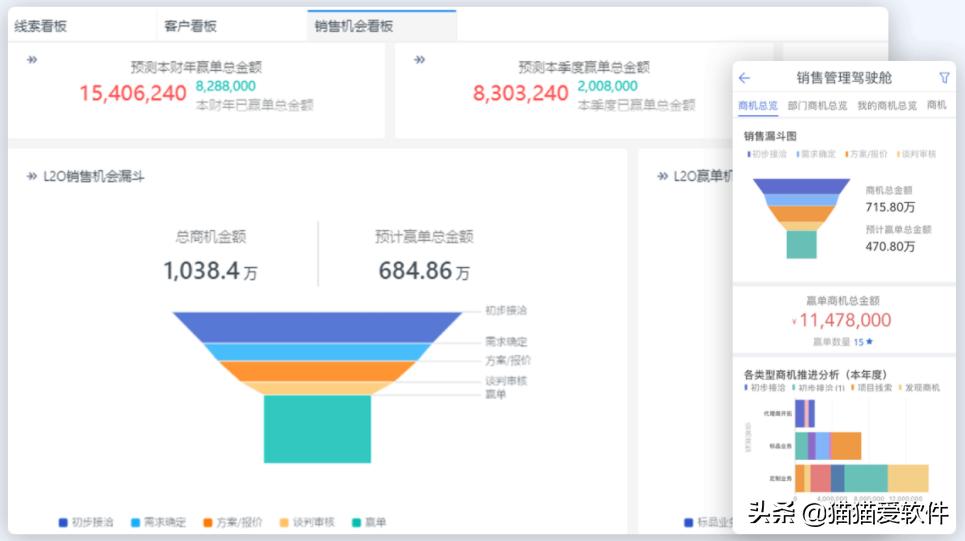Image resolution: width=965 pixels, height=541 pixels.
Task: Click the dark blue top segment of L2O funnel
Action: coord(317,326)
